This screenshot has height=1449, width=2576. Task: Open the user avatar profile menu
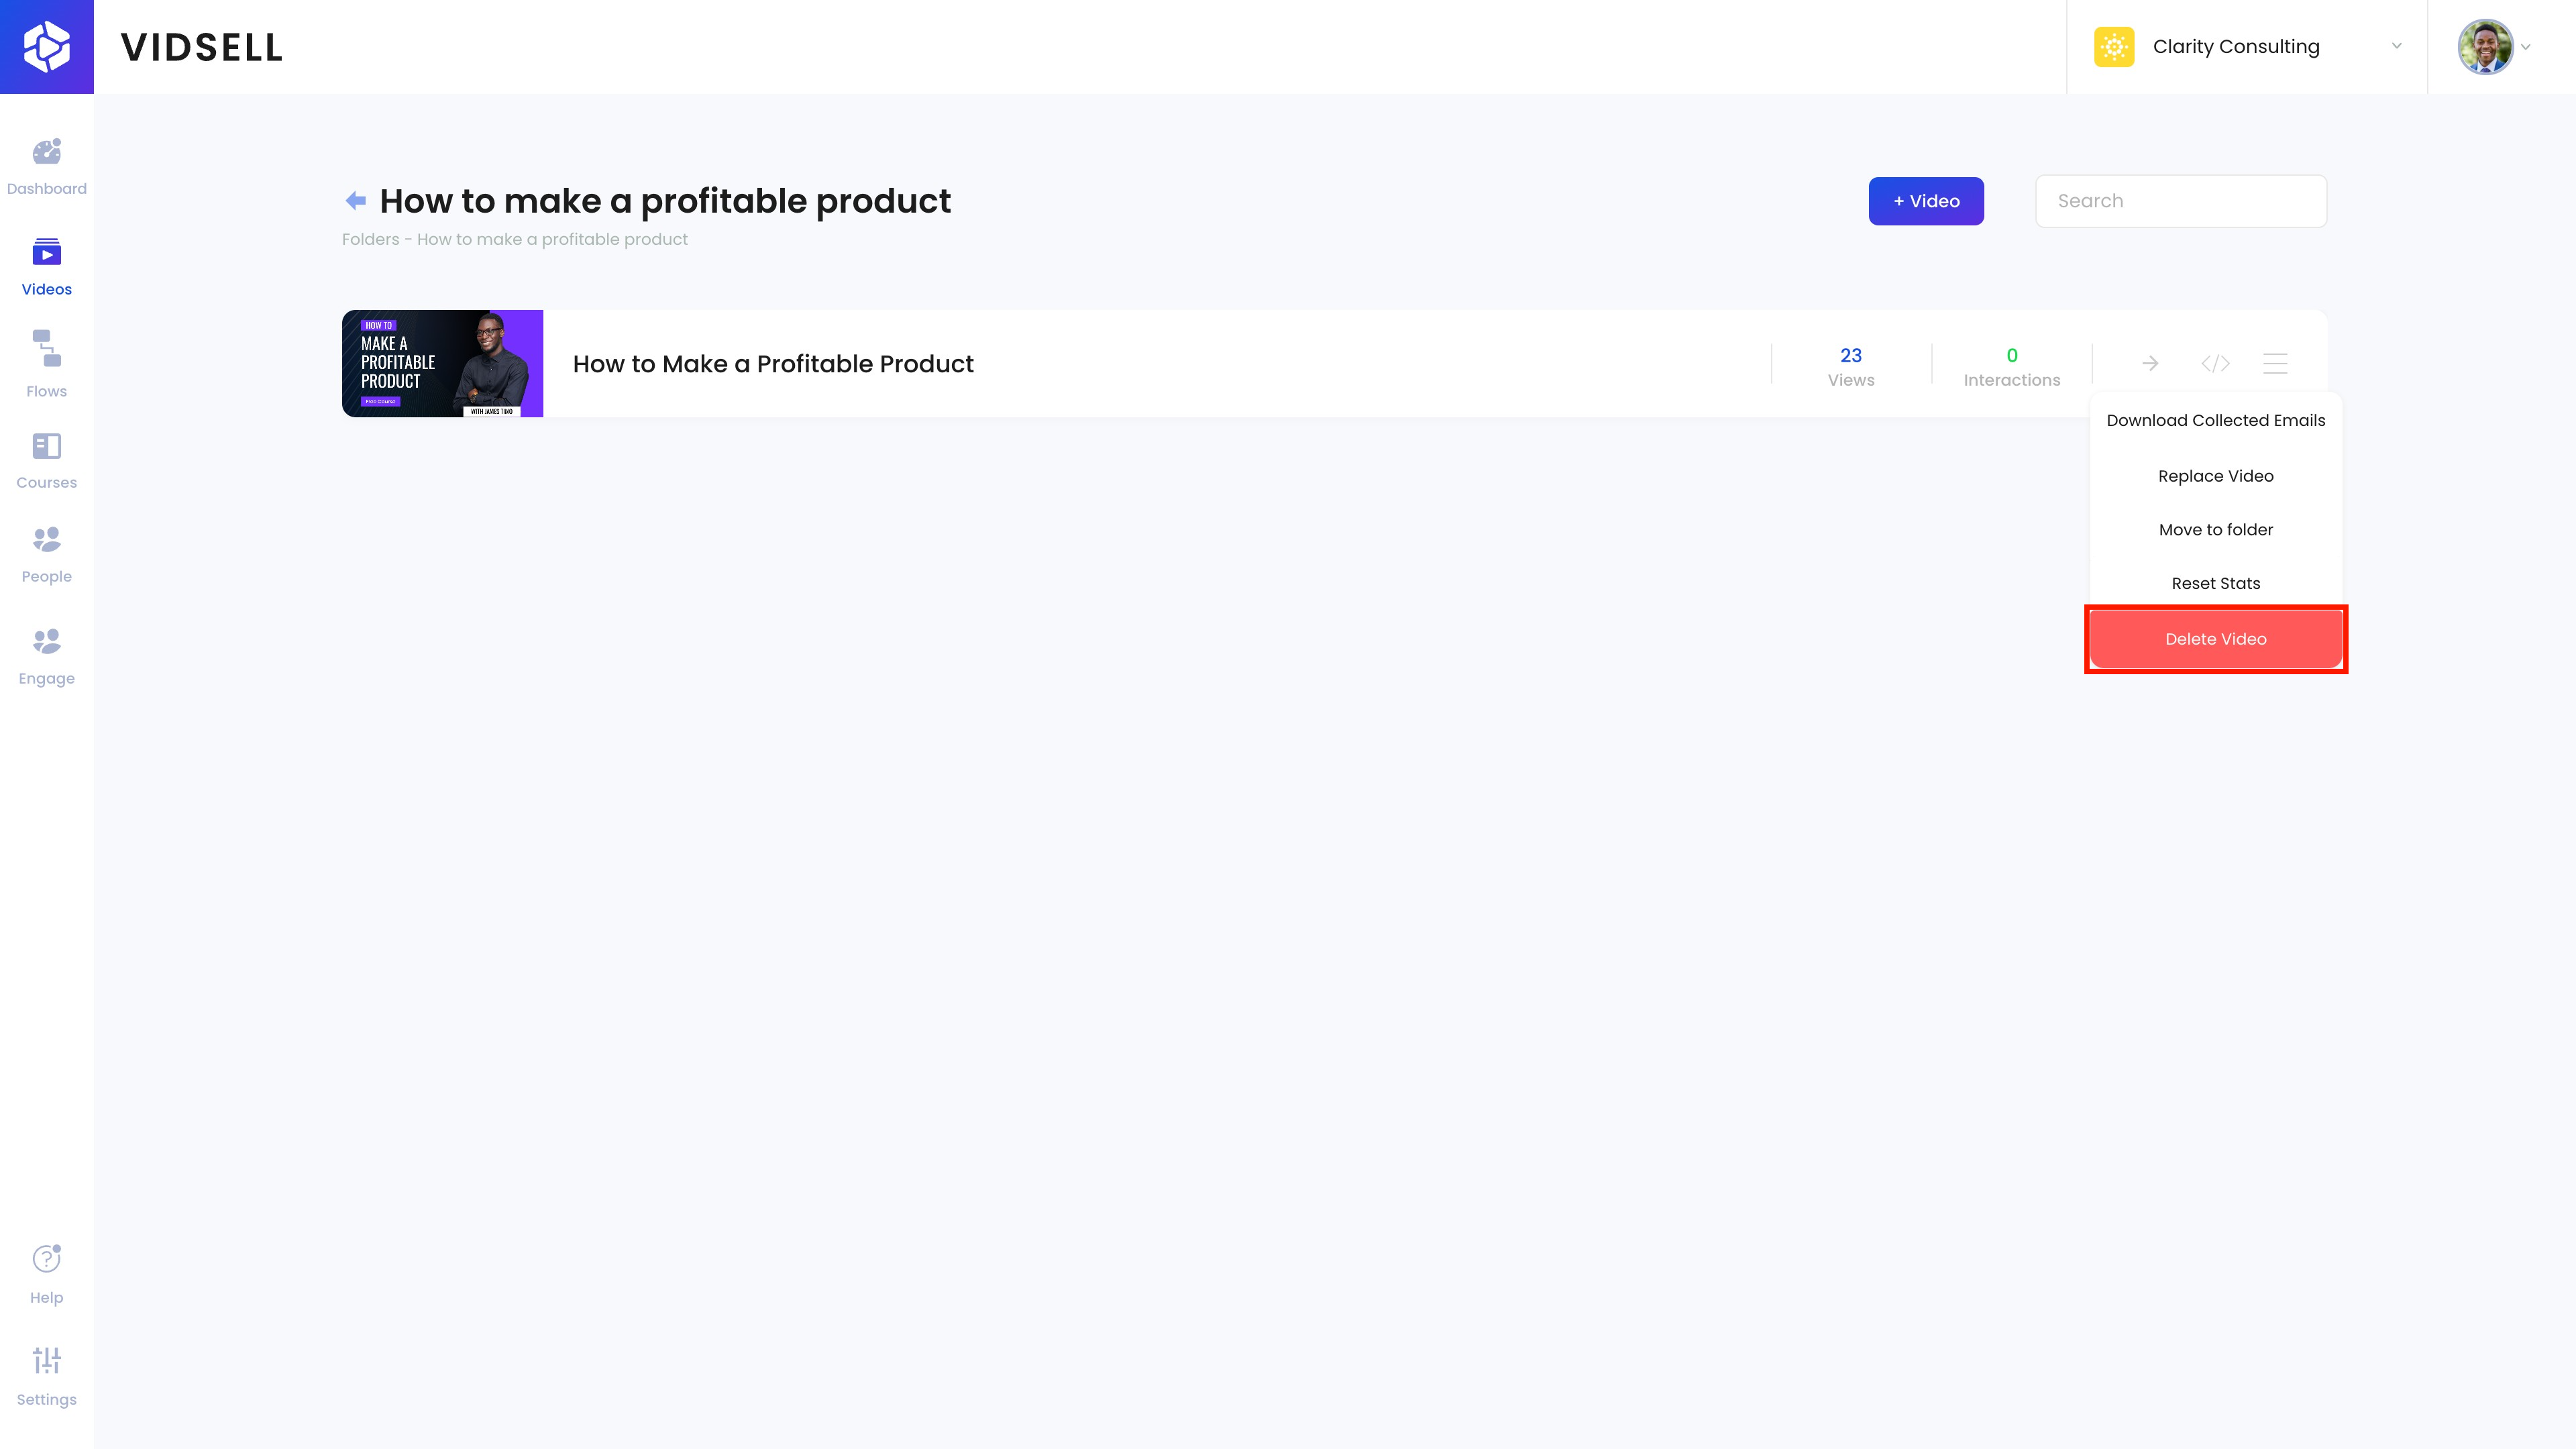point(2486,47)
